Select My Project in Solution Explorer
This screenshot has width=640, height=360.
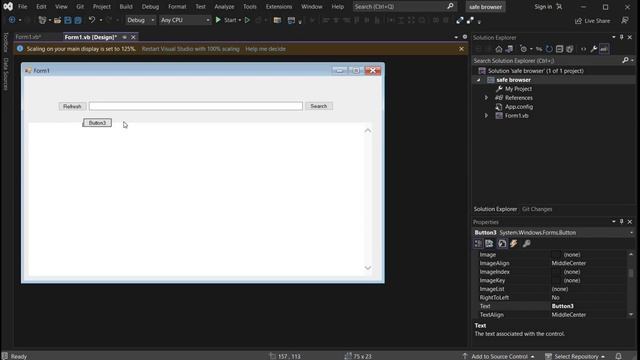518,89
